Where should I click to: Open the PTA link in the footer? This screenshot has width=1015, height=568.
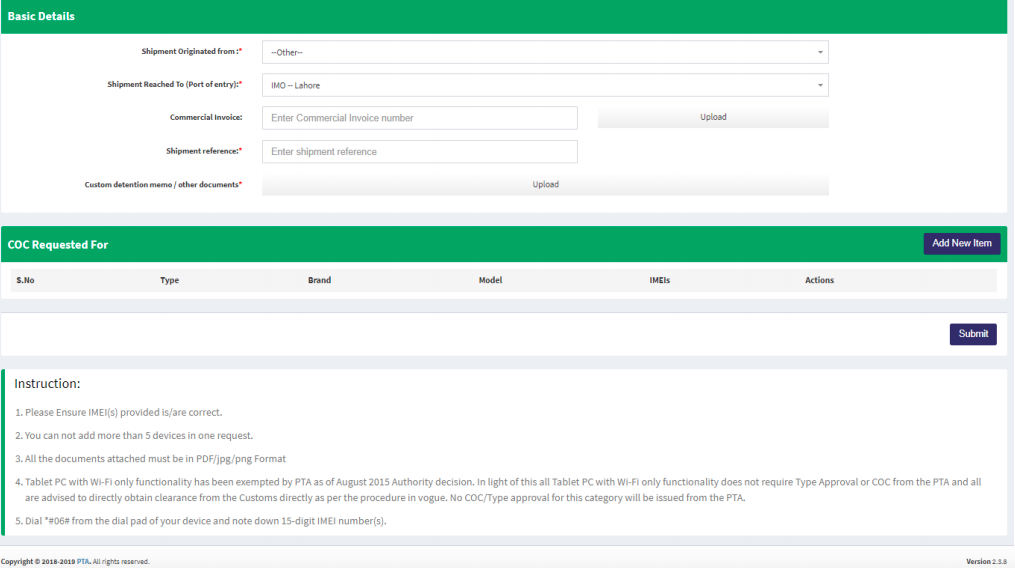point(83,562)
